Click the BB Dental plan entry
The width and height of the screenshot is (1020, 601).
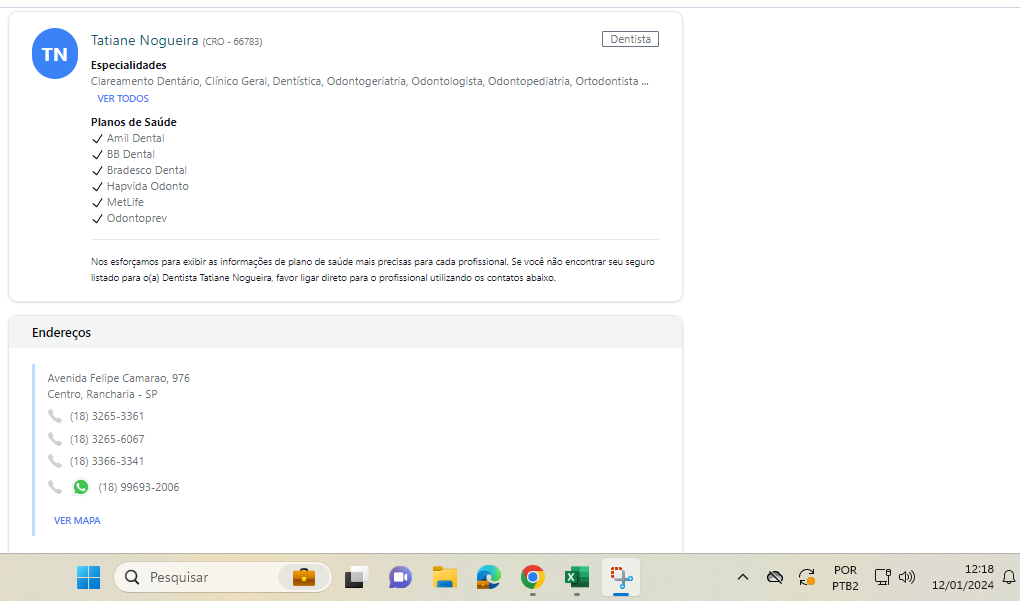(131, 154)
